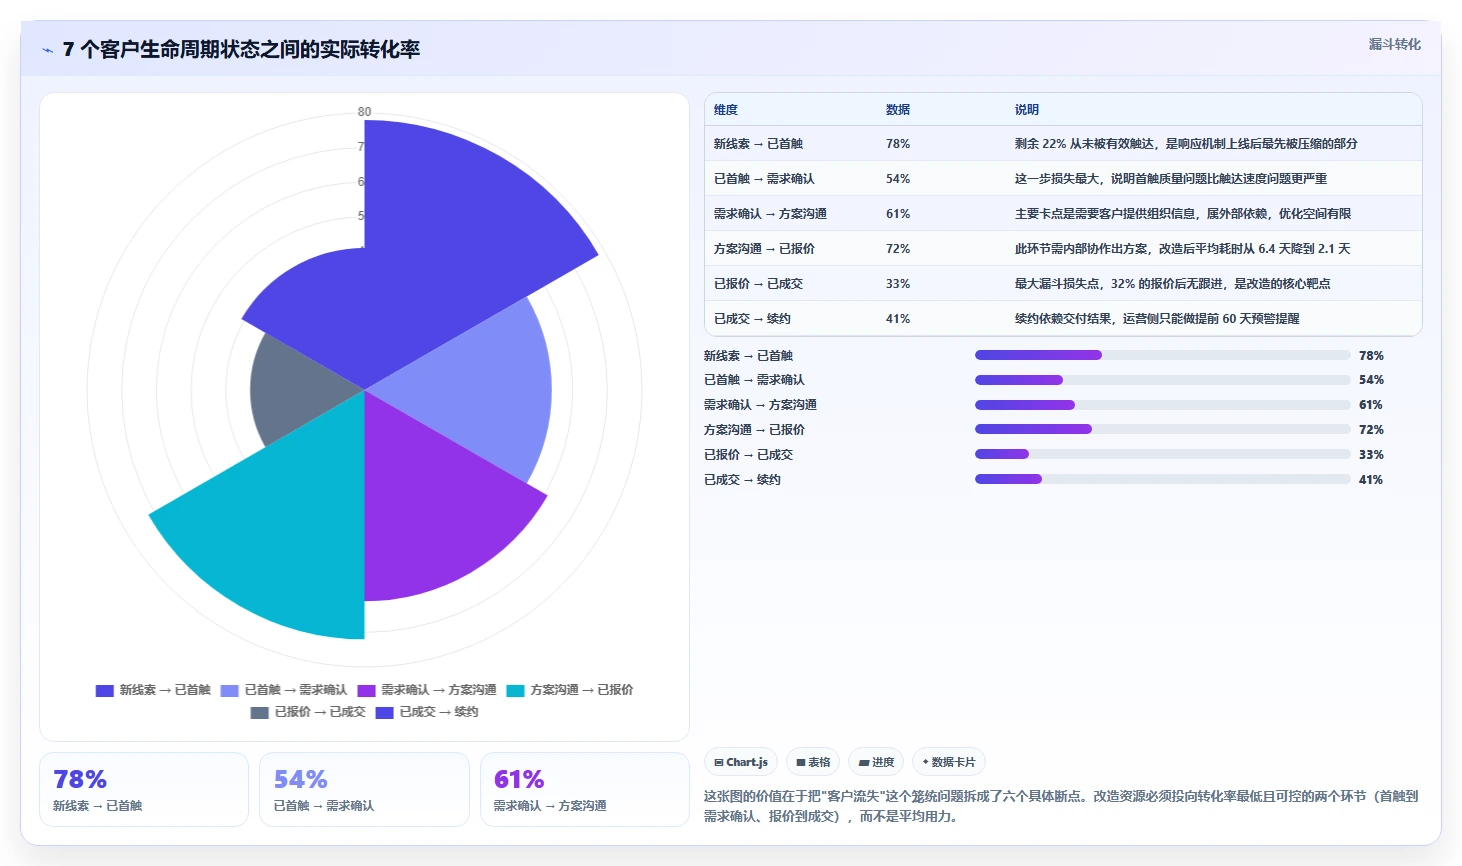
Task: Click the header icon beside the title
Action: pyautogui.click(x=47, y=50)
